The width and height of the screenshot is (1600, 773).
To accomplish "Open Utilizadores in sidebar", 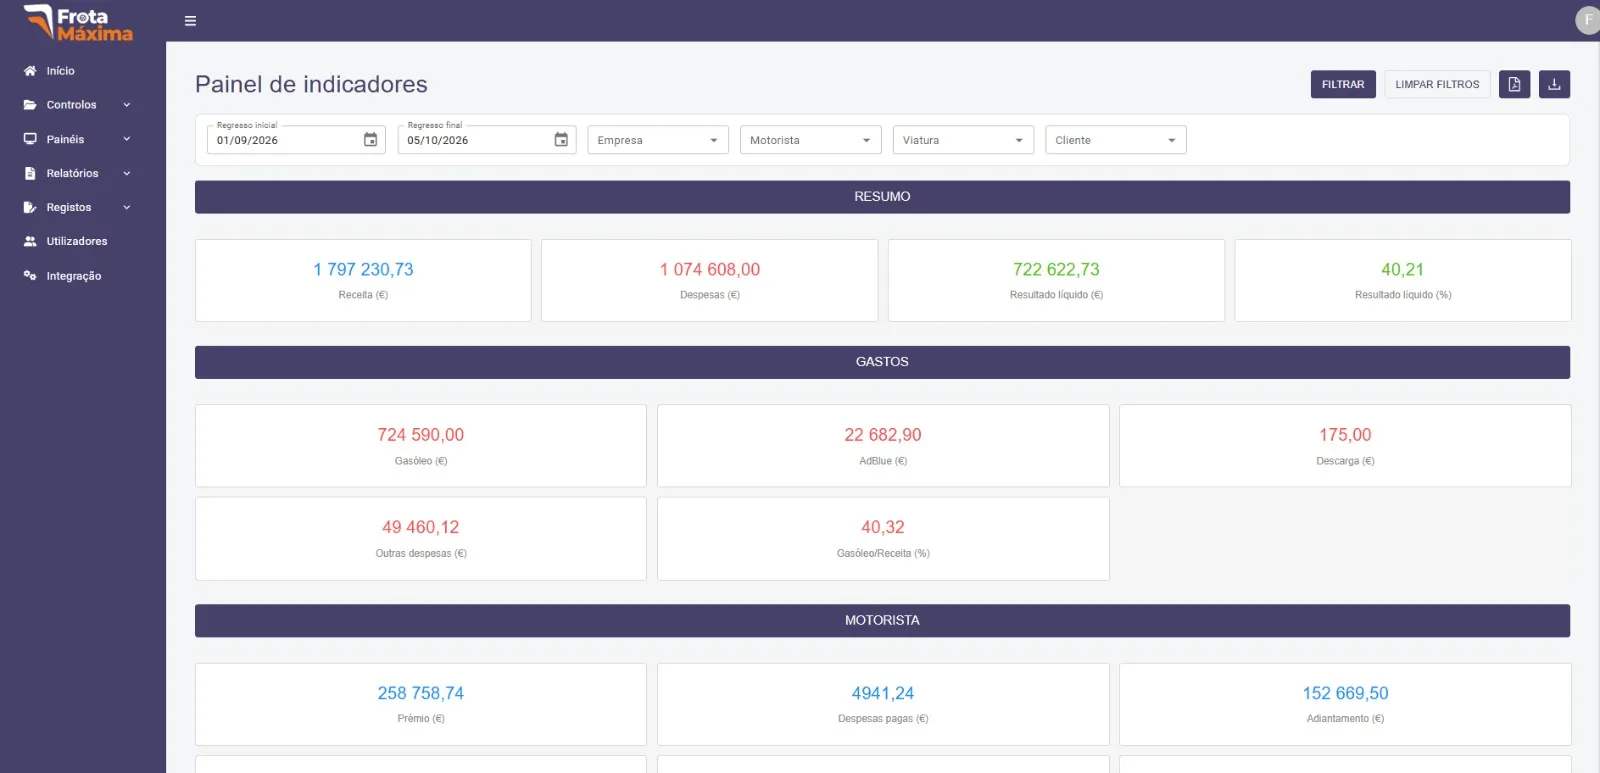I will click(77, 241).
